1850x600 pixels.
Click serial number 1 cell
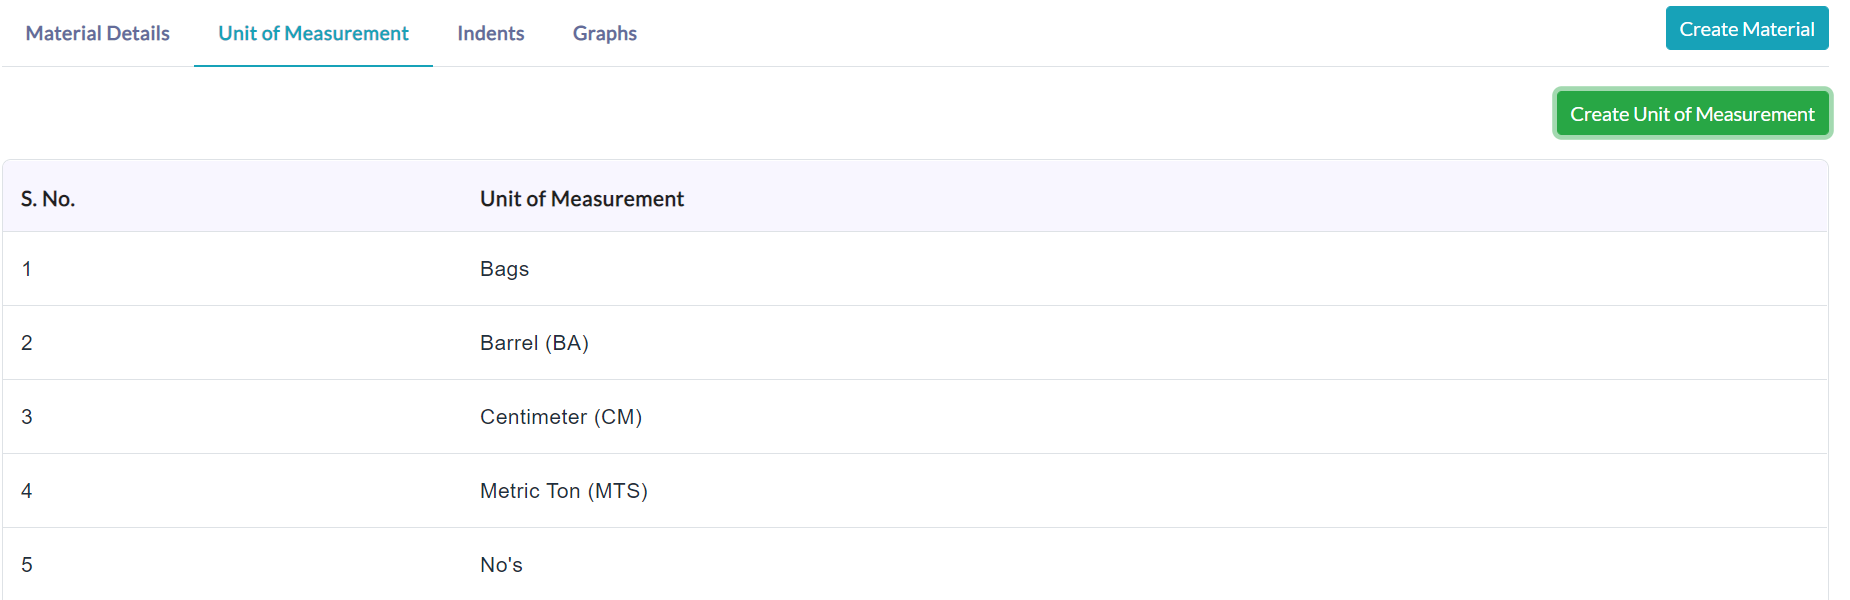(x=27, y=269)
